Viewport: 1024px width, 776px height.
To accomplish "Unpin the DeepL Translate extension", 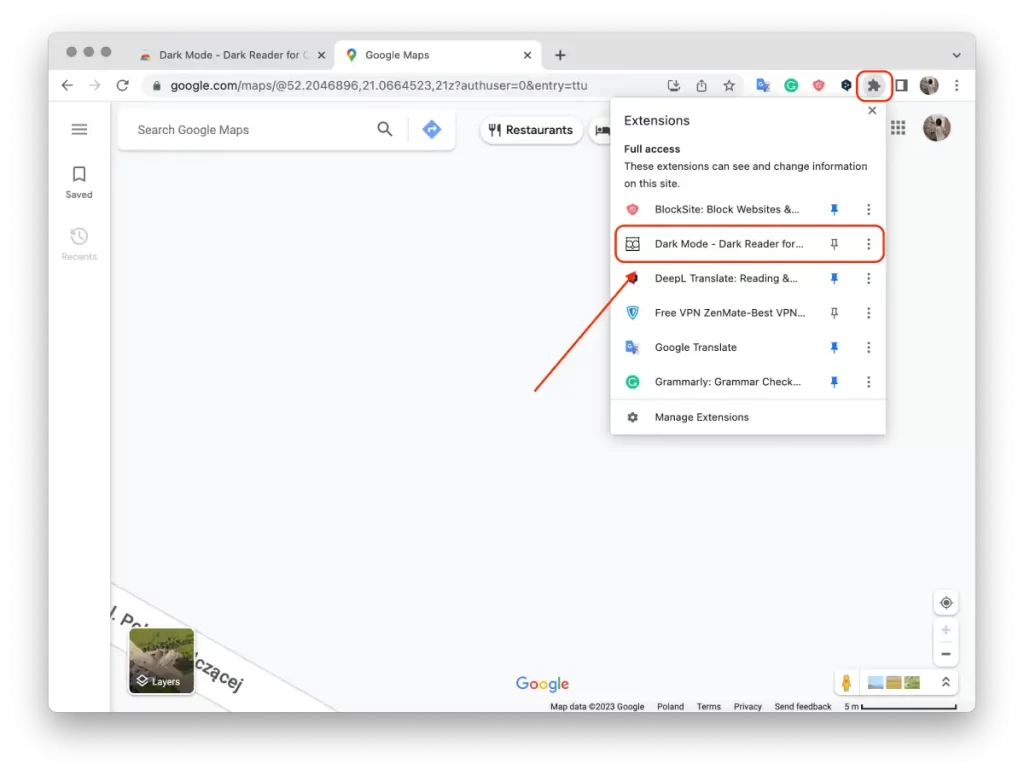I will pos(834,278).
